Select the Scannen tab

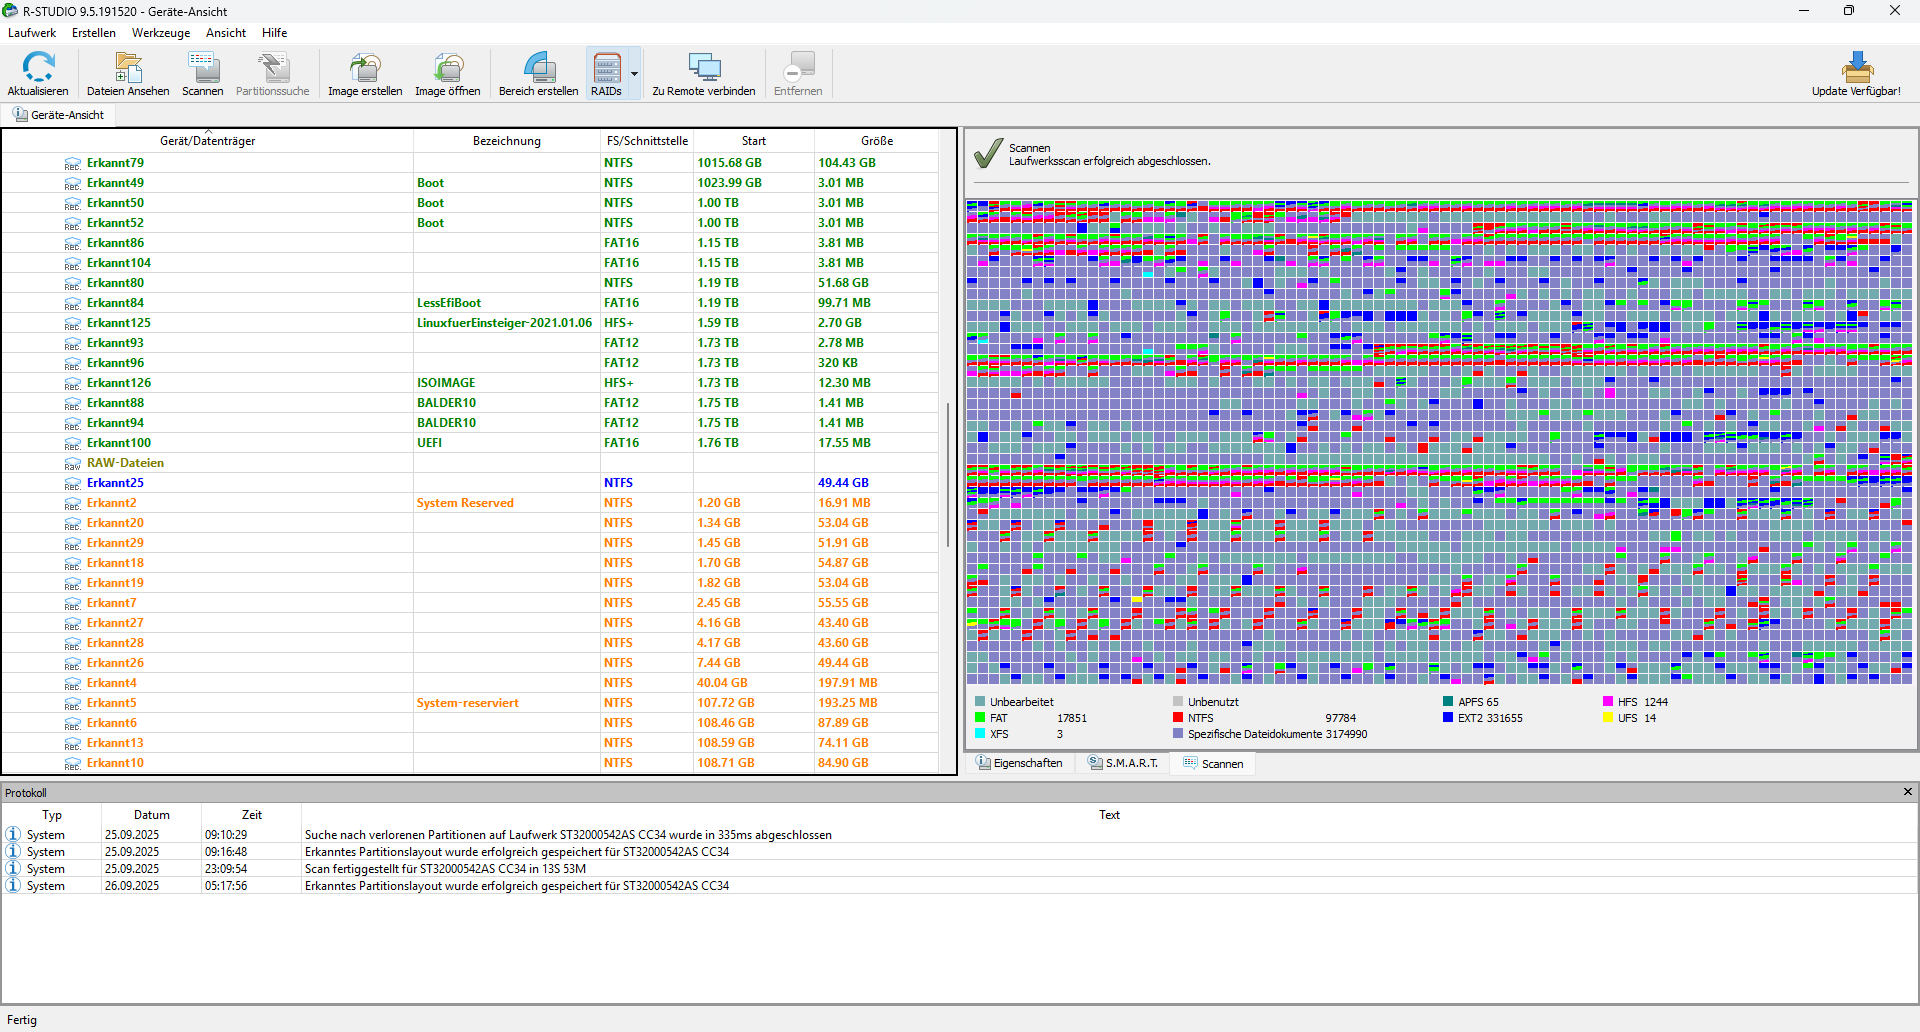(x=1213, y=763)
